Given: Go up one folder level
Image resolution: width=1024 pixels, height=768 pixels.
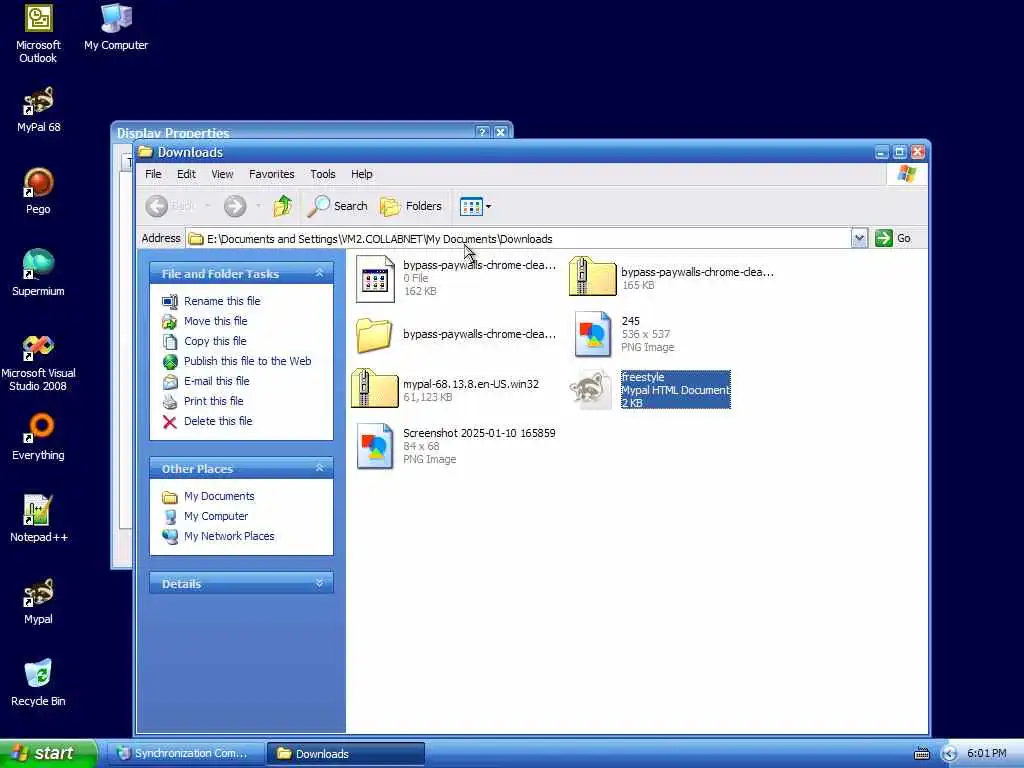Looking at the screenshot, I should (282, 206).
